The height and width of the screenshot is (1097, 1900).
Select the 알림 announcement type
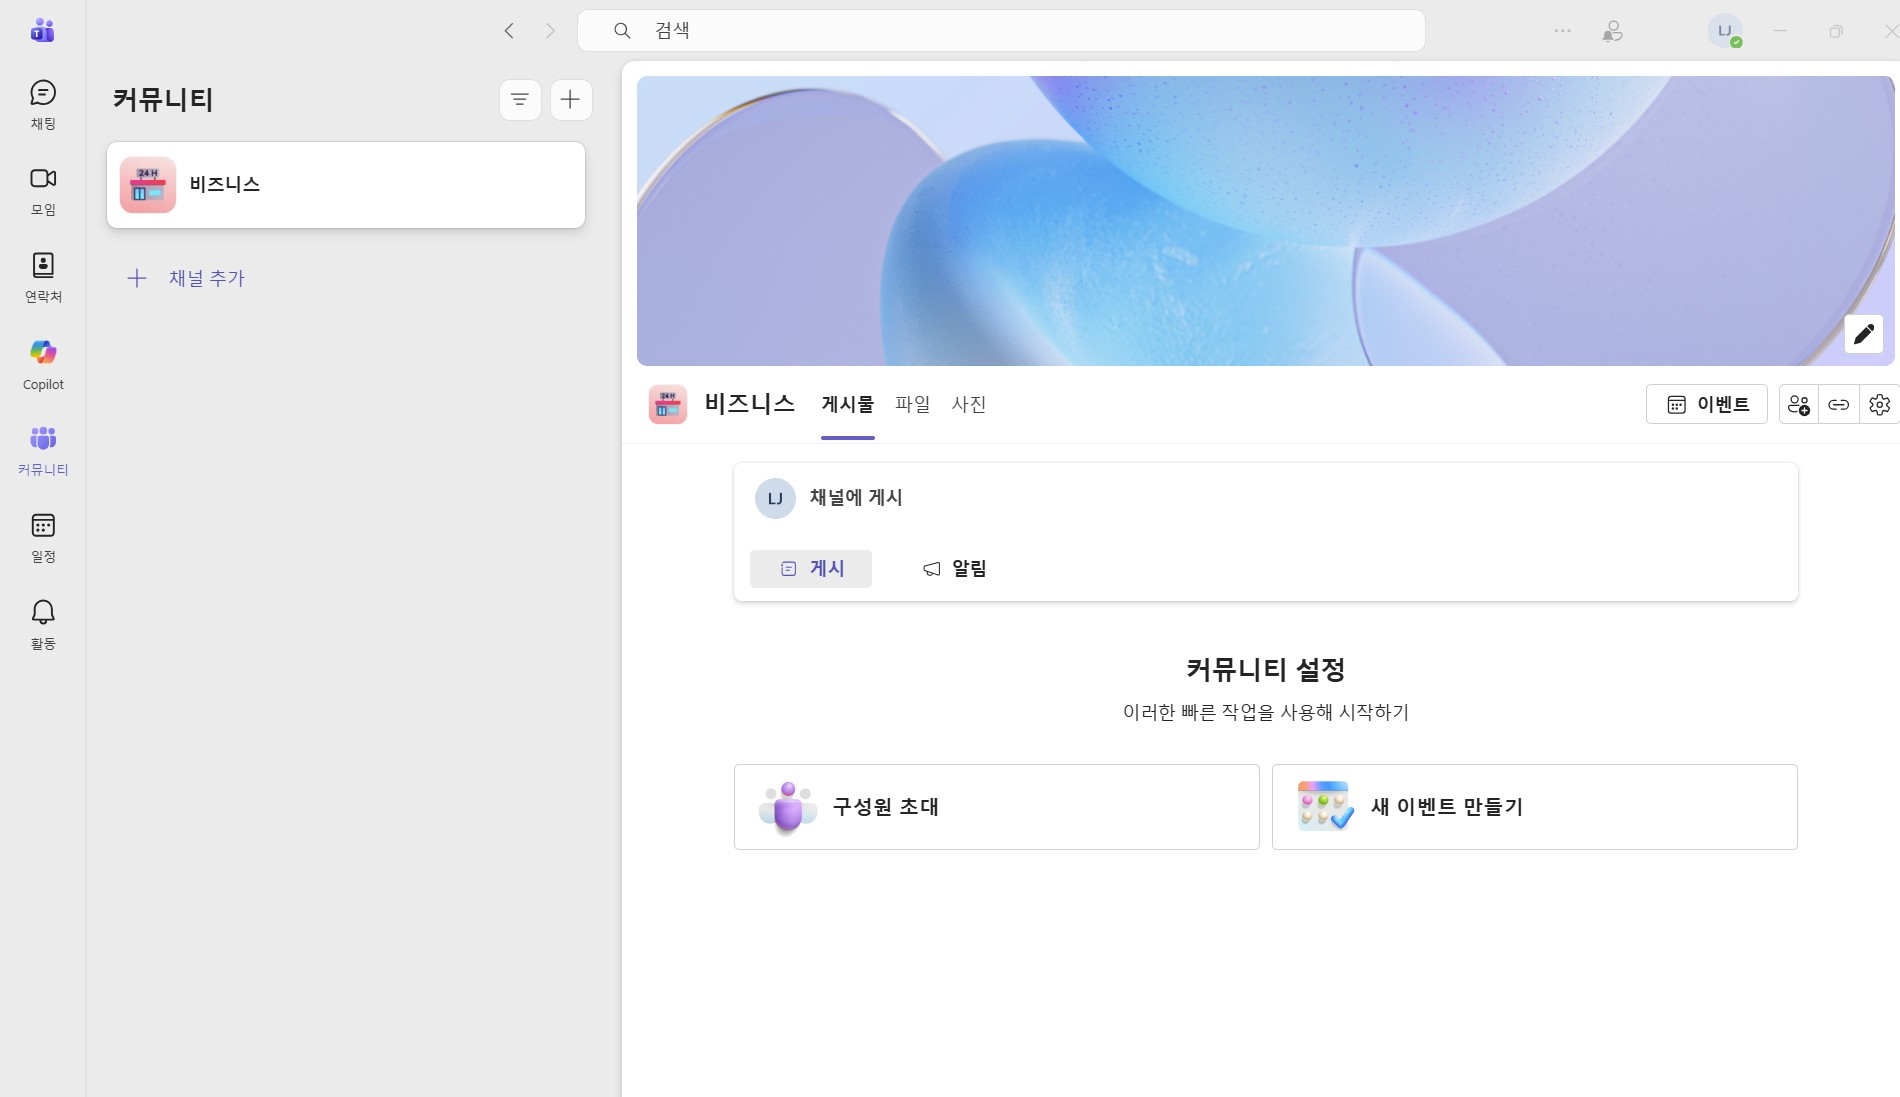[954, 569]
